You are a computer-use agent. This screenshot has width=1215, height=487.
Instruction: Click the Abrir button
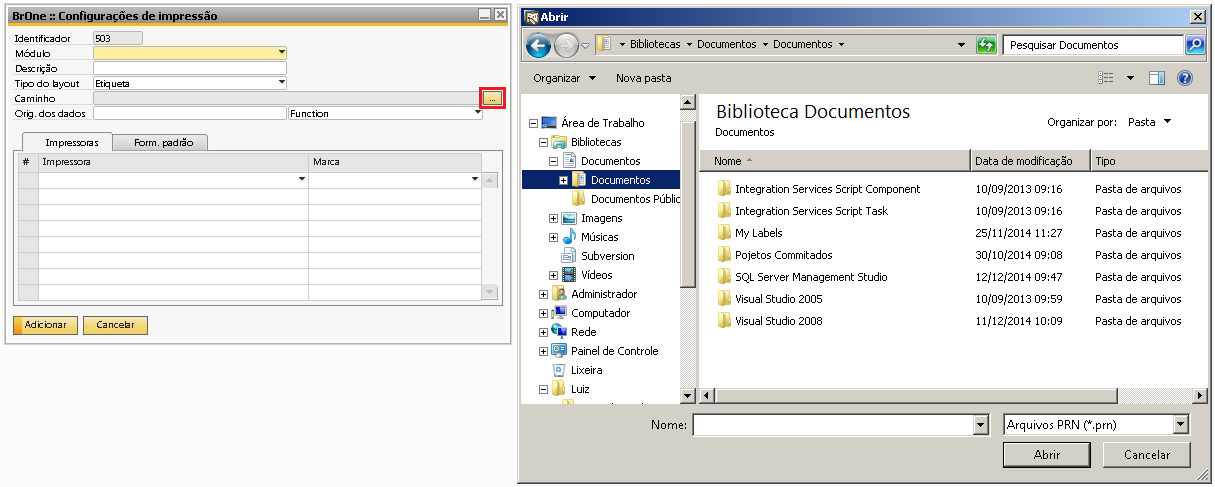pyautogui.click(x=1047, y=455)
